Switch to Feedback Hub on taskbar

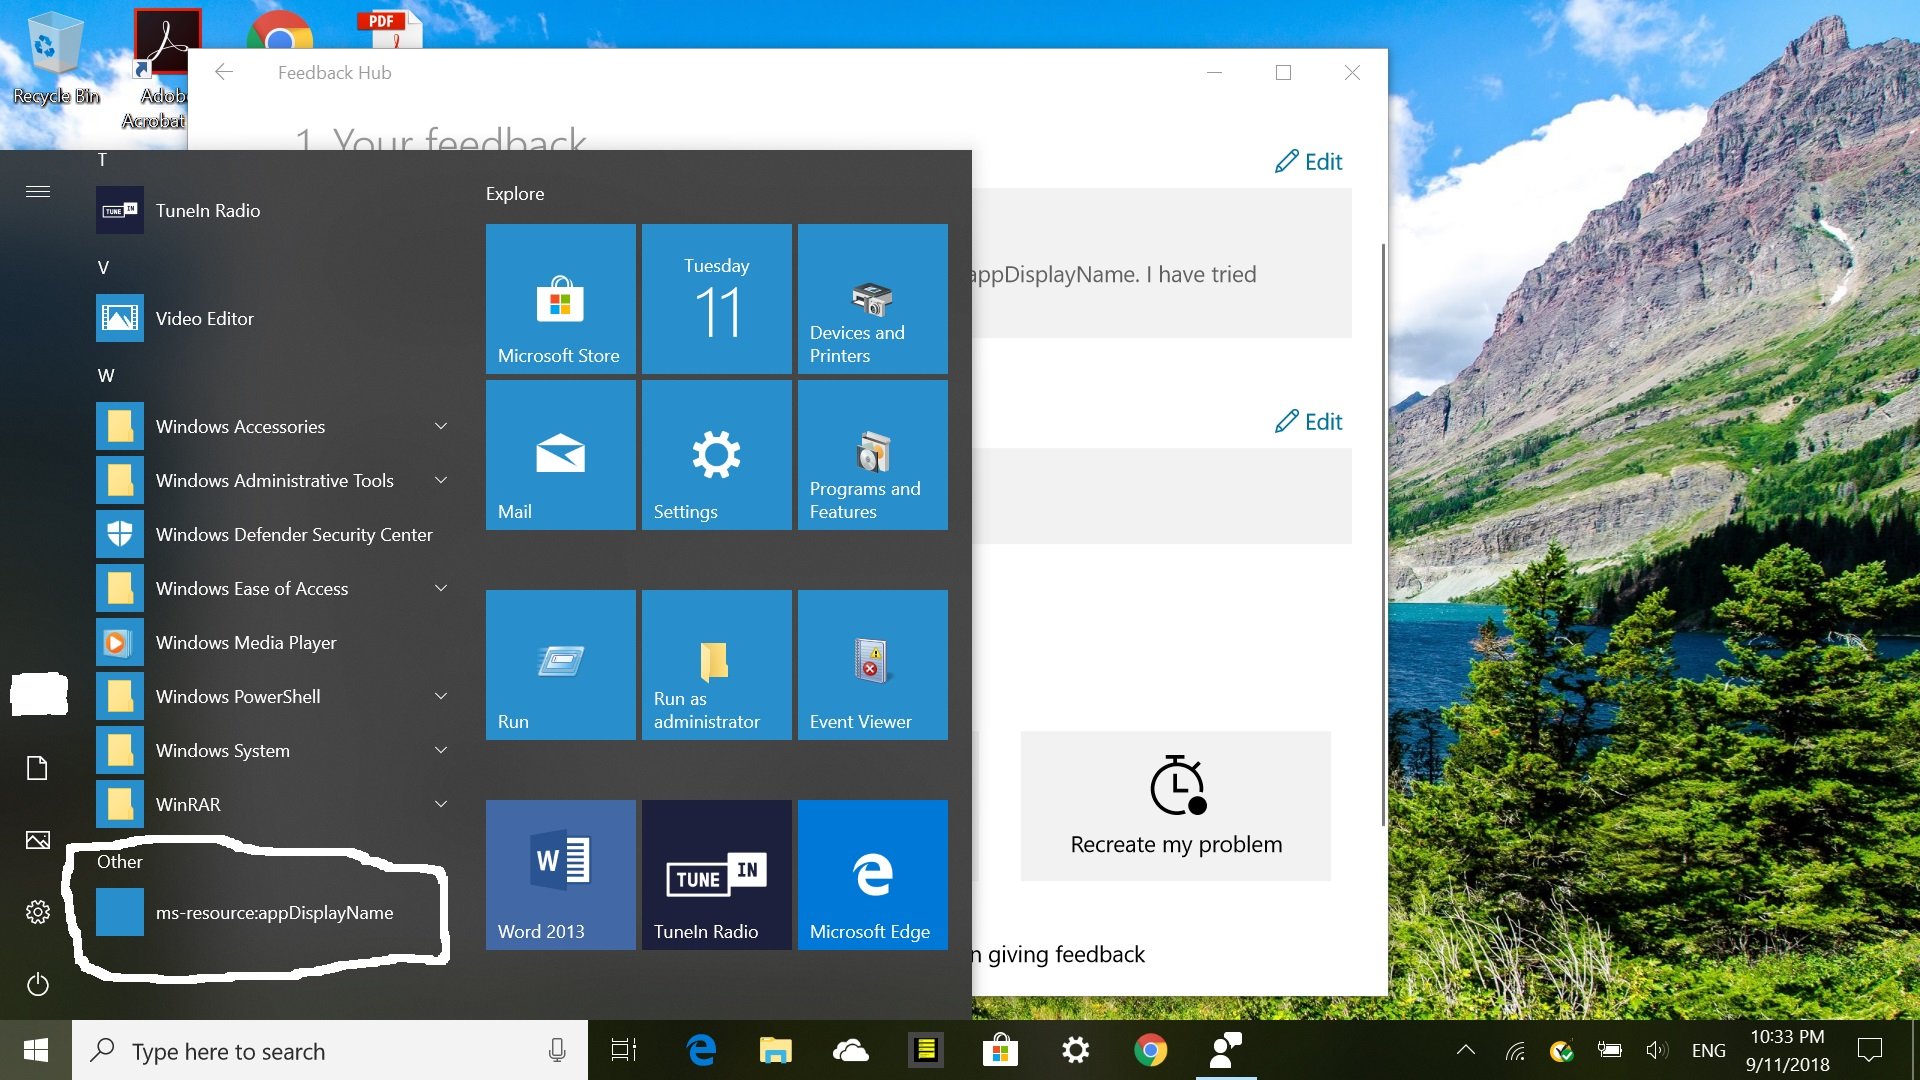pos(1226,1050)
